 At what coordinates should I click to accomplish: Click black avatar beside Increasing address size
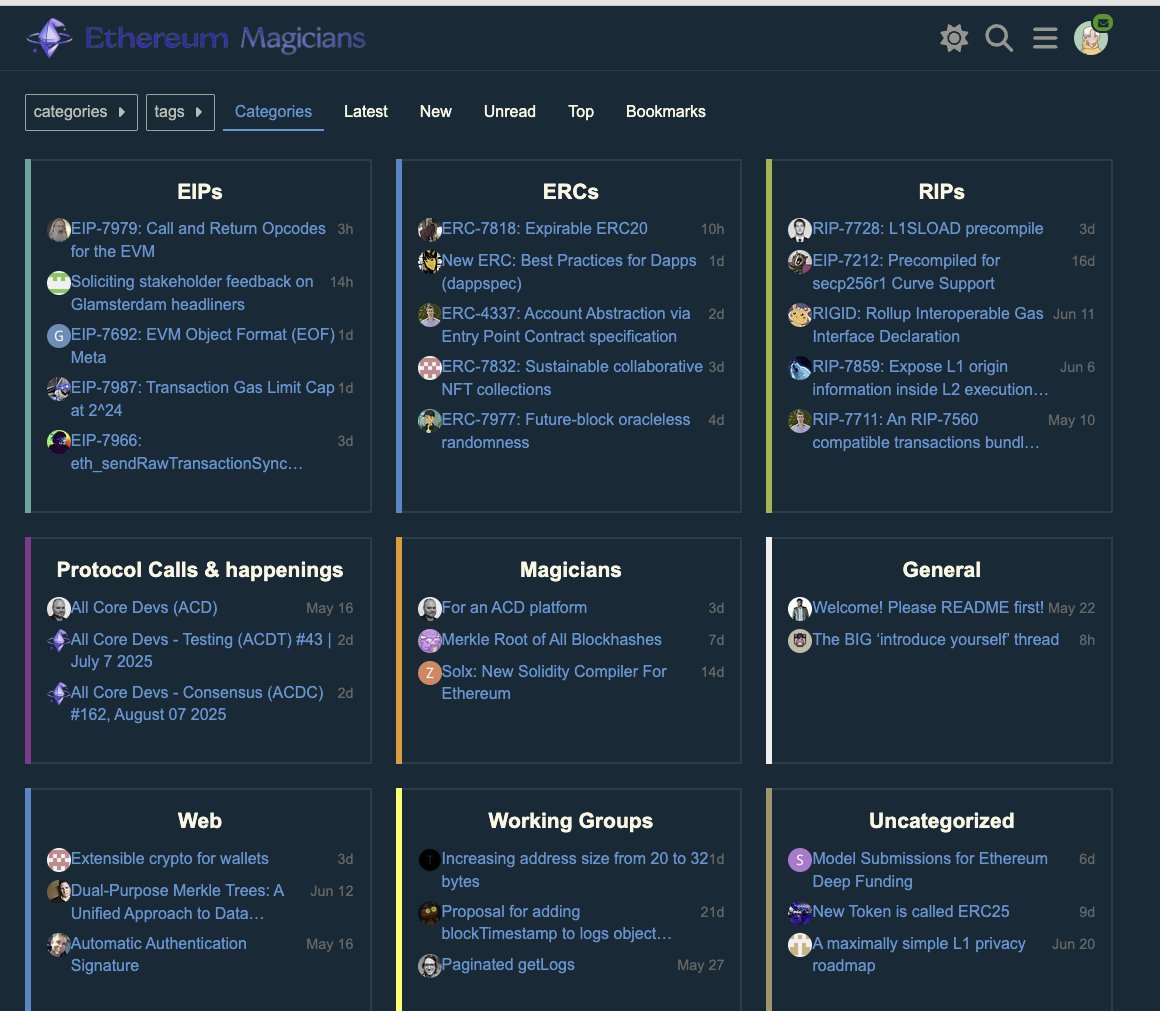click(429, 859)
